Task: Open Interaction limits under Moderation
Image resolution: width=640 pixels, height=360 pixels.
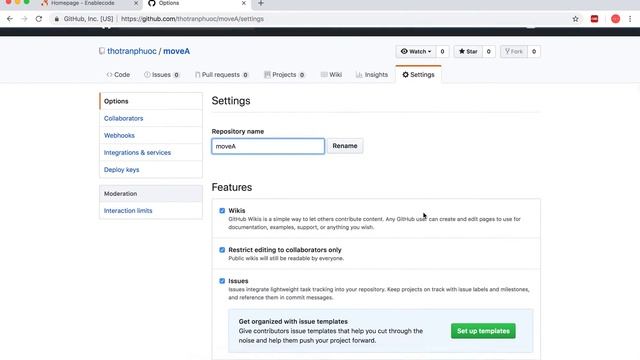Action: (x=151, y=211)
